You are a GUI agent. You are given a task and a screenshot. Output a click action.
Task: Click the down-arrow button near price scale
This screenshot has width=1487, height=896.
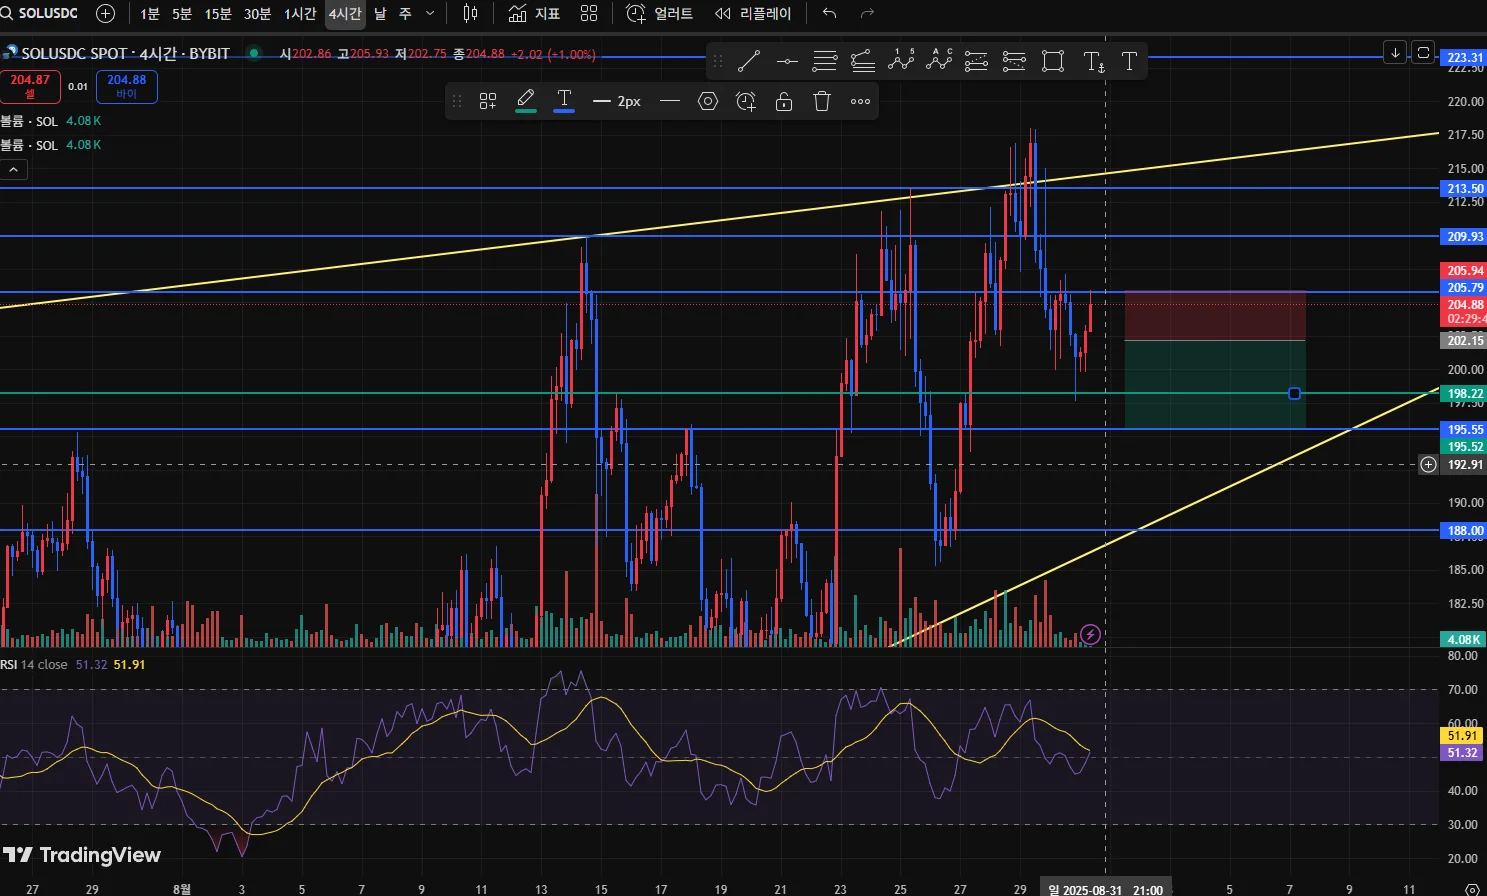click(1395, 52)
